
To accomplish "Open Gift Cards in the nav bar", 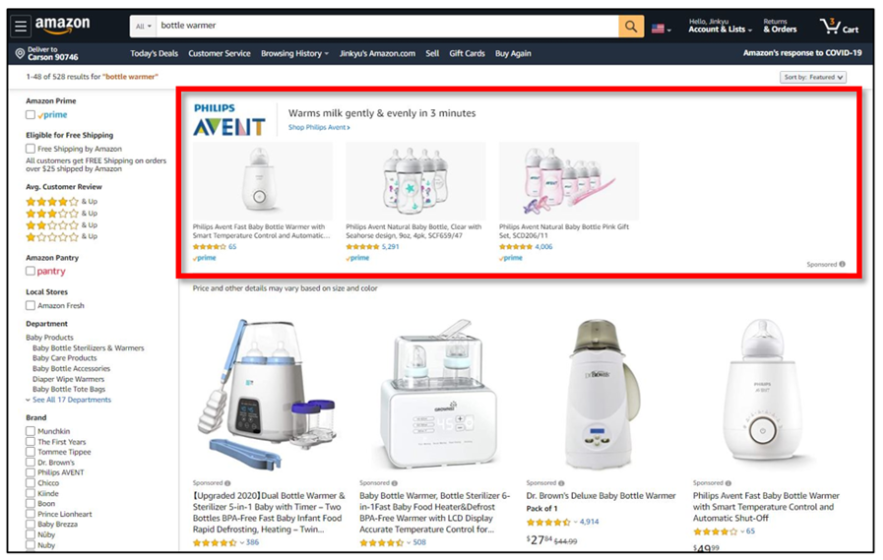I will 467,54.
